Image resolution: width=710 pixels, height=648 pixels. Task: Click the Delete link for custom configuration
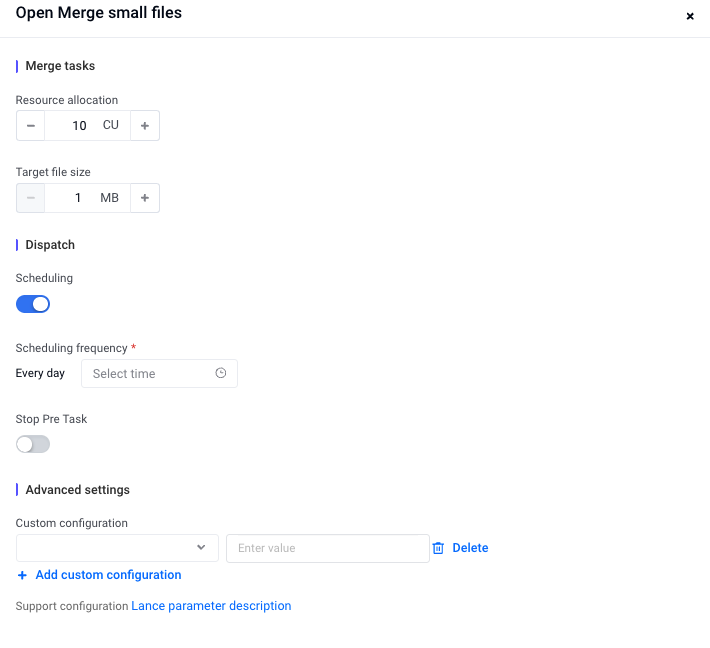(470, 548)
